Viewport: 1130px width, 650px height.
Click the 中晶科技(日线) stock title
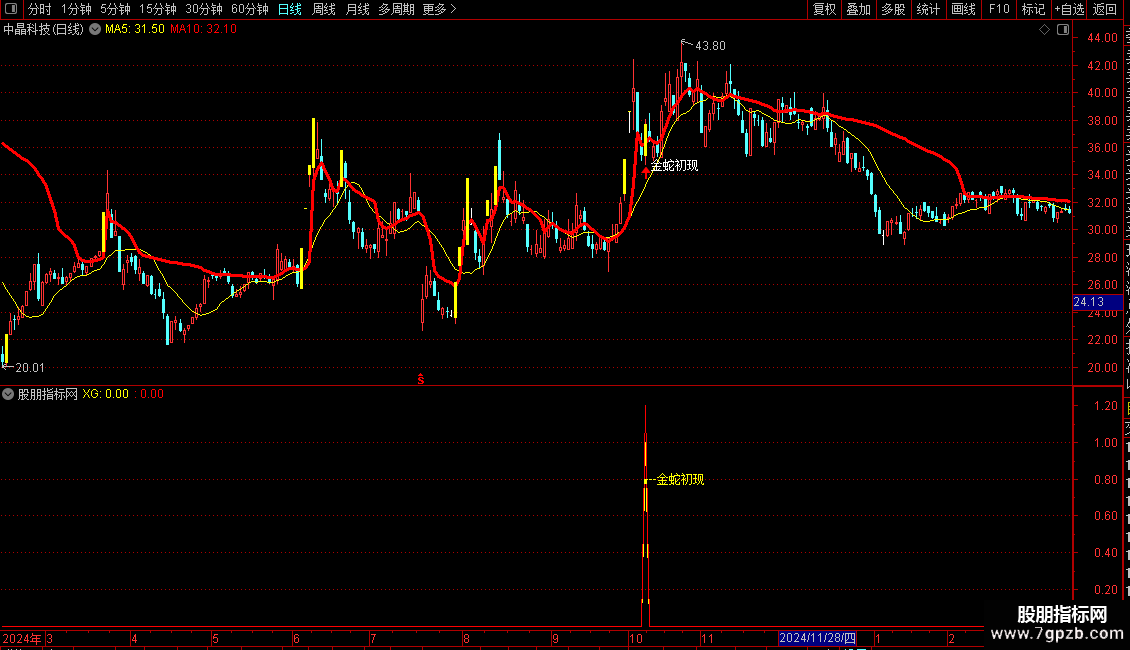point(44,30)
